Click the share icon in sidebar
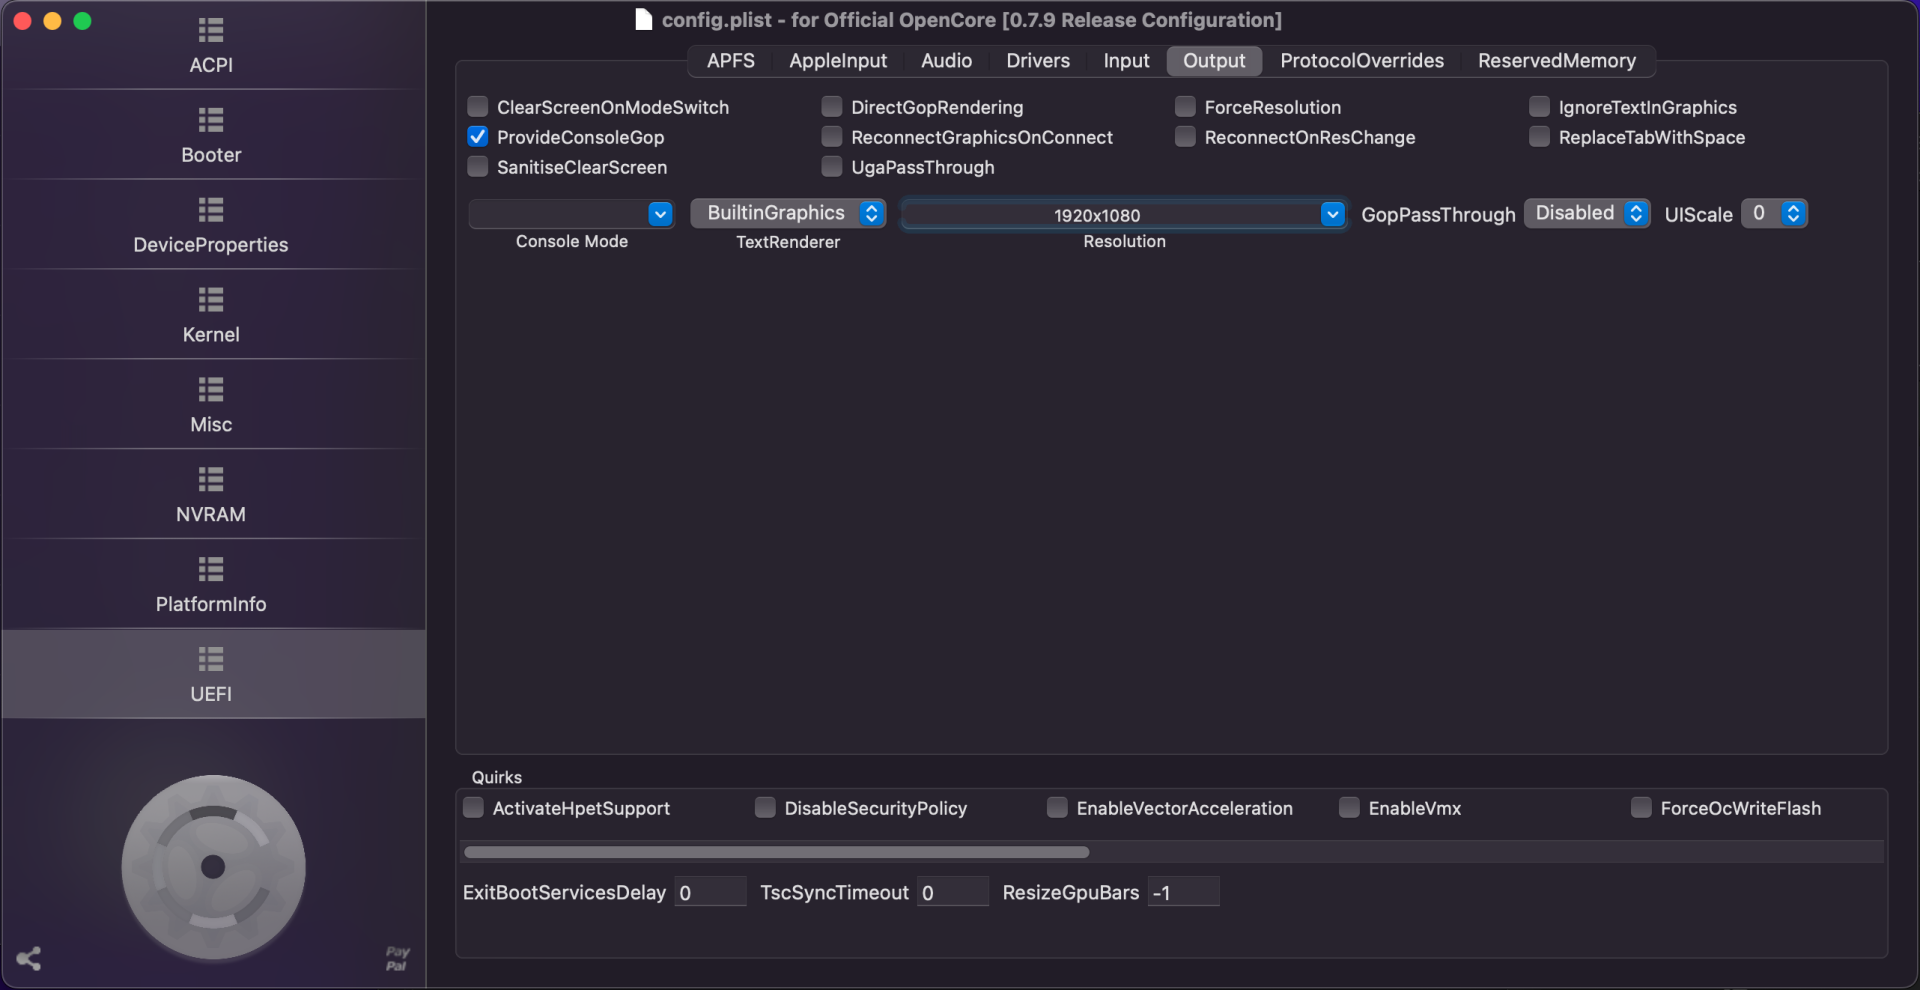 pyautogui.click(x=29, y=959)
